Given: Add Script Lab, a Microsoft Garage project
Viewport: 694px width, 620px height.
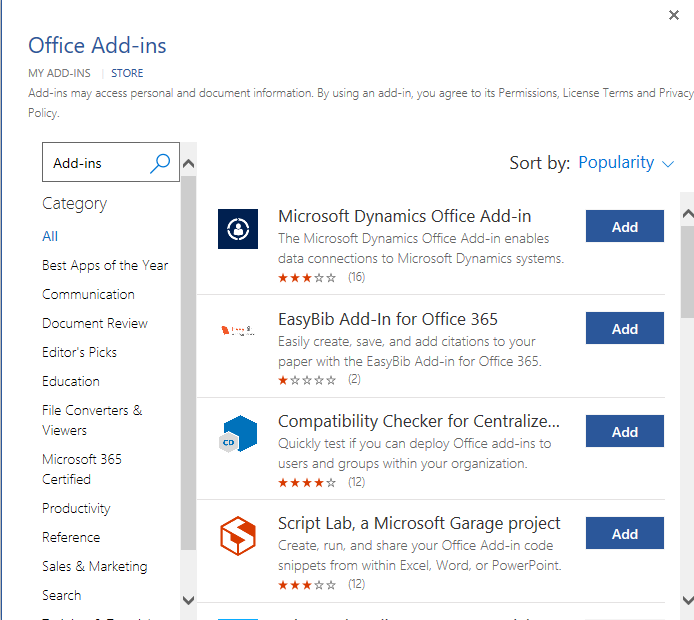Looking at the screenshot, I should tap(624, 534).
